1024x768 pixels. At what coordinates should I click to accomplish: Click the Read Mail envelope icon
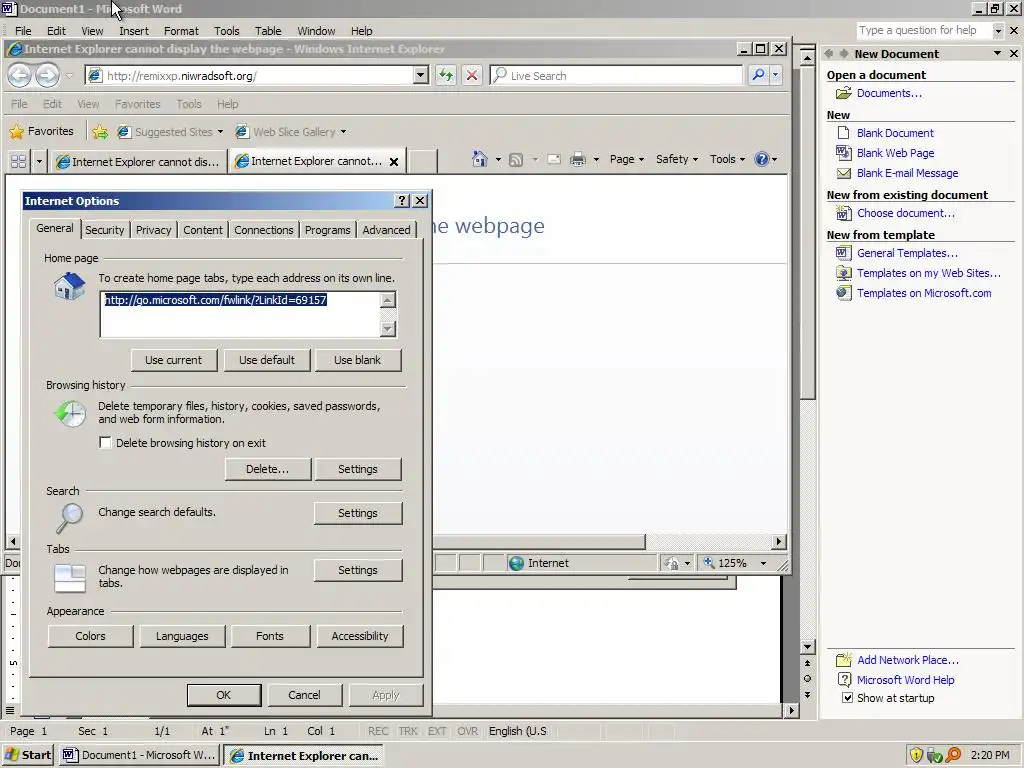554,159
